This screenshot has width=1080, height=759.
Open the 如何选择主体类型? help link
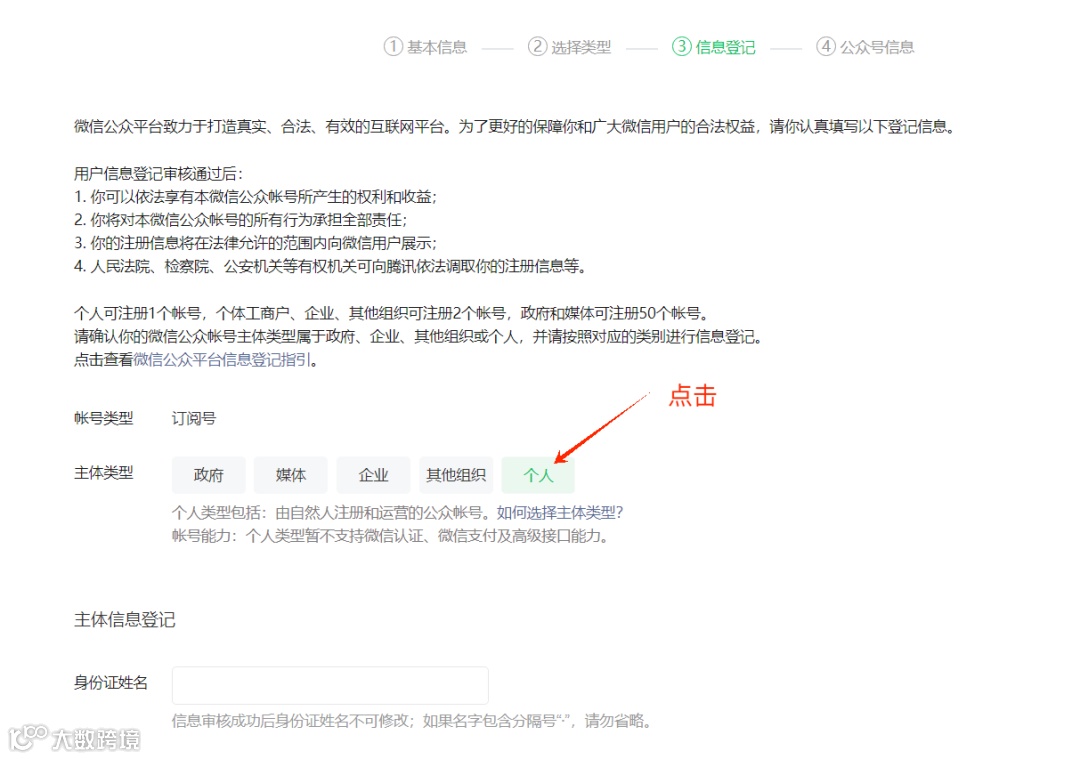pos(559,512)
